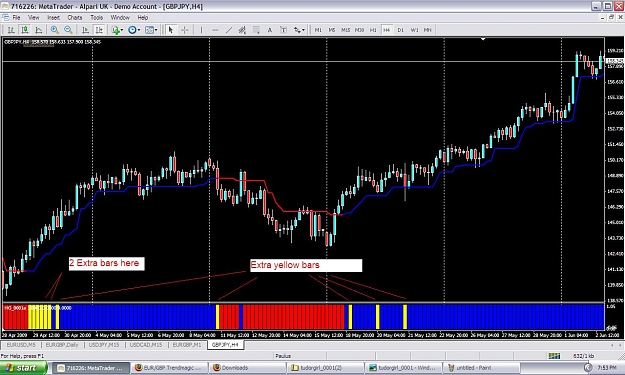Open the EURGBP,Daily chart tab
The image size is (625, 375).
pos(62,345)
